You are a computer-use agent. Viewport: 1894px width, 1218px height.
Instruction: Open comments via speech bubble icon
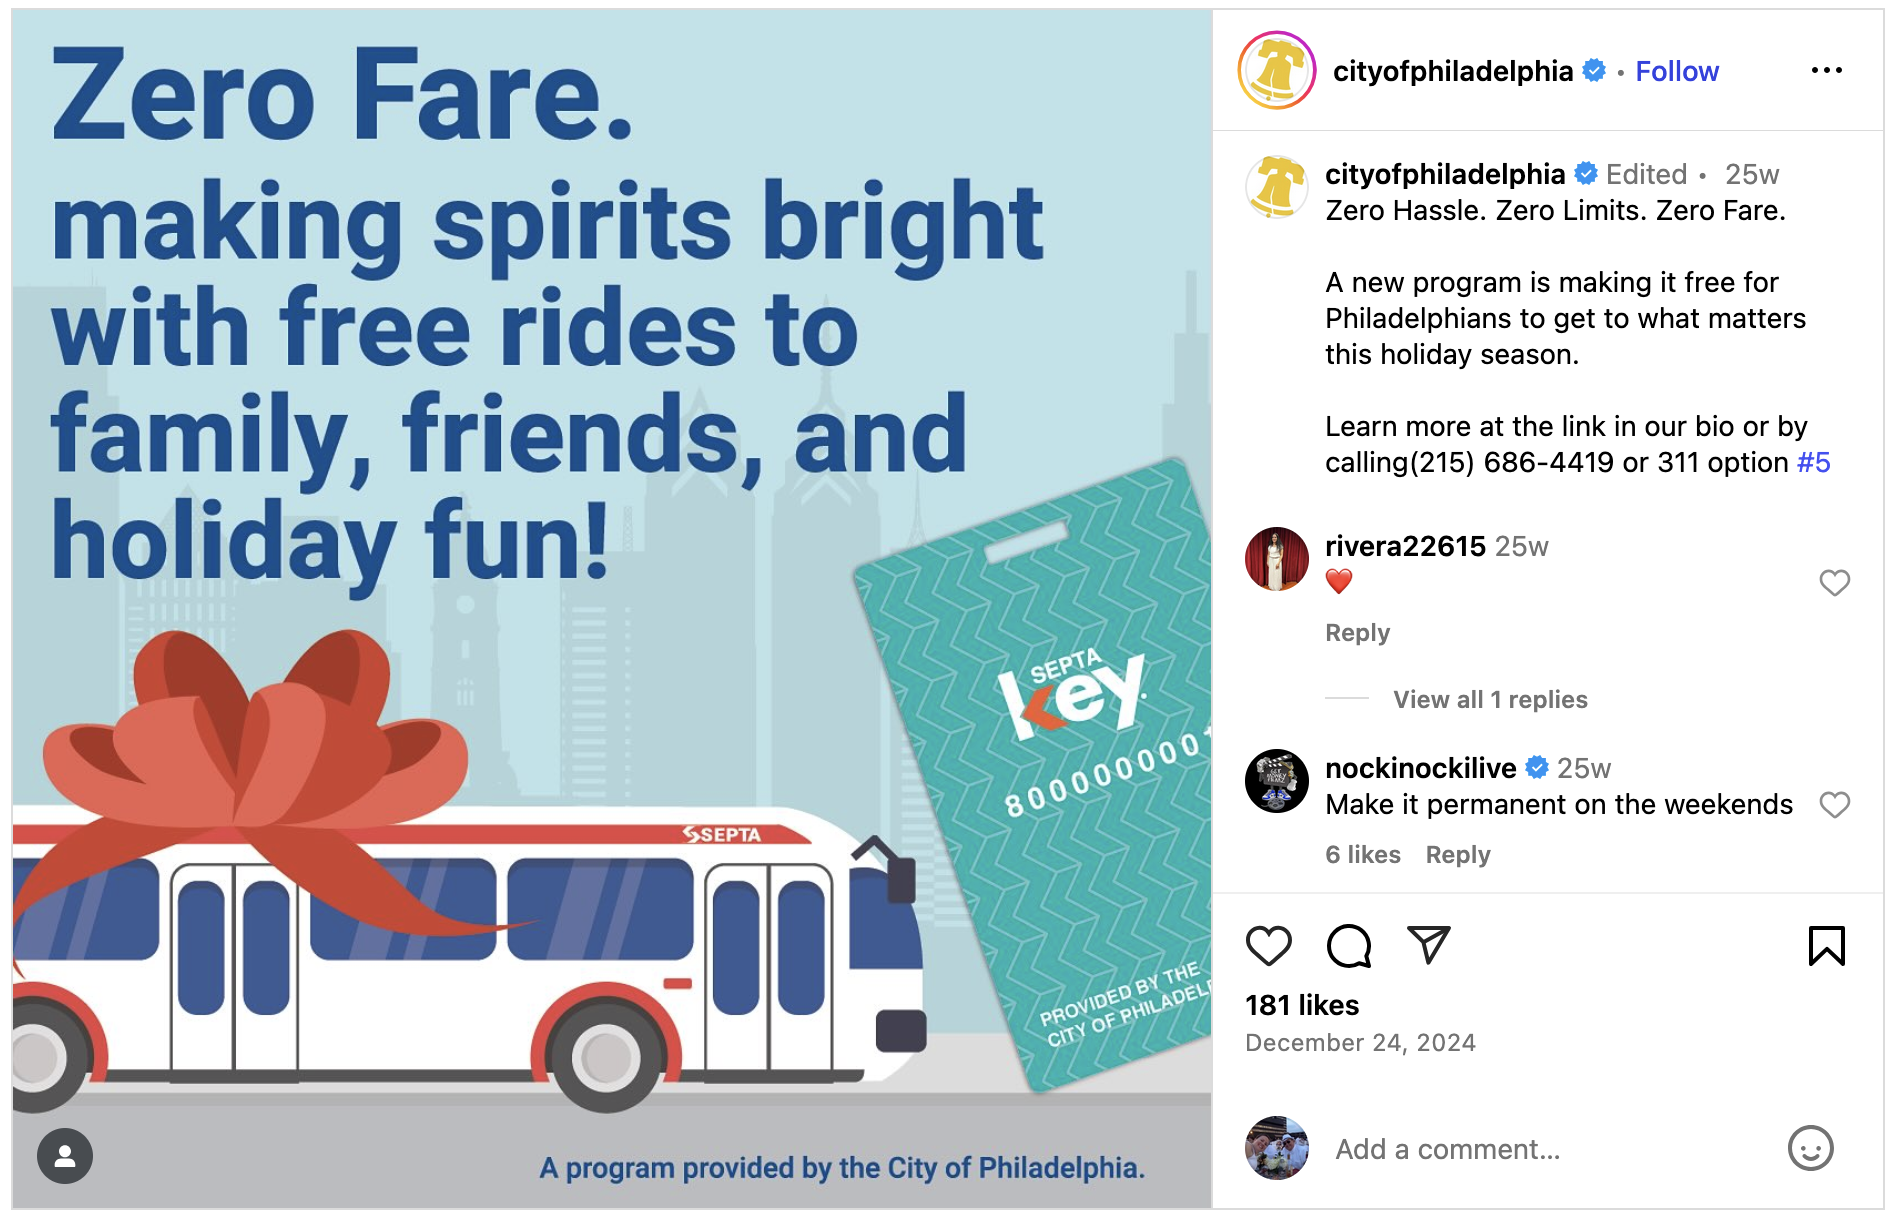1348,945
